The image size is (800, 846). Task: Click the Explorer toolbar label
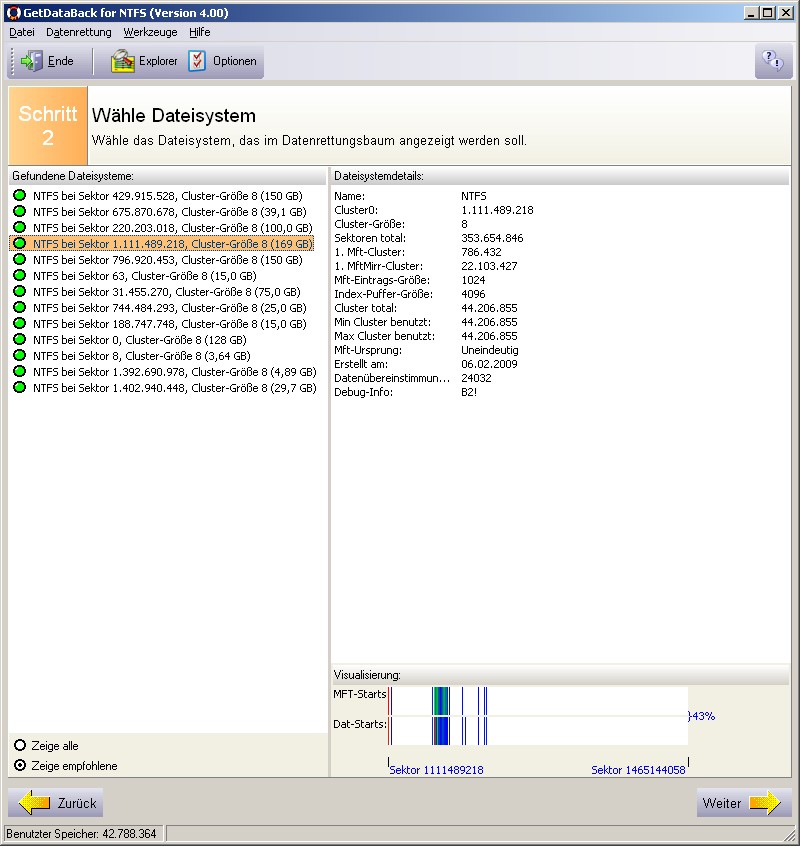pos(158,61)
